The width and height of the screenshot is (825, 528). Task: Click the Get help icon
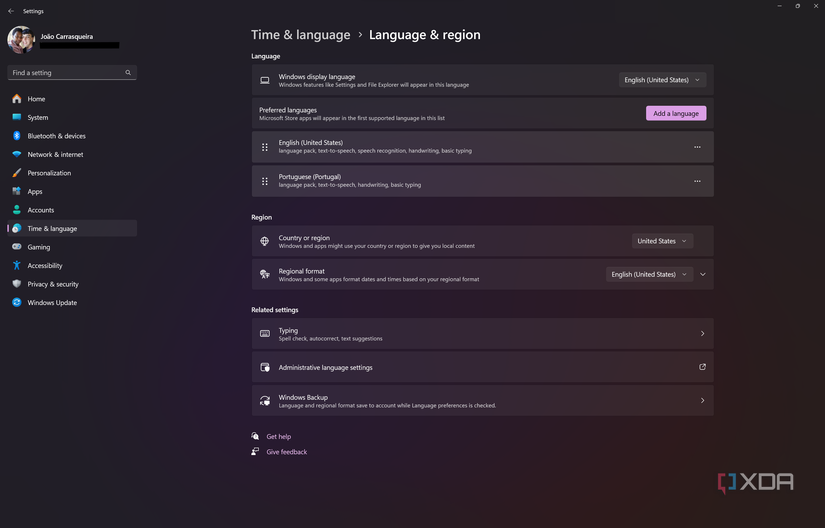255,436
